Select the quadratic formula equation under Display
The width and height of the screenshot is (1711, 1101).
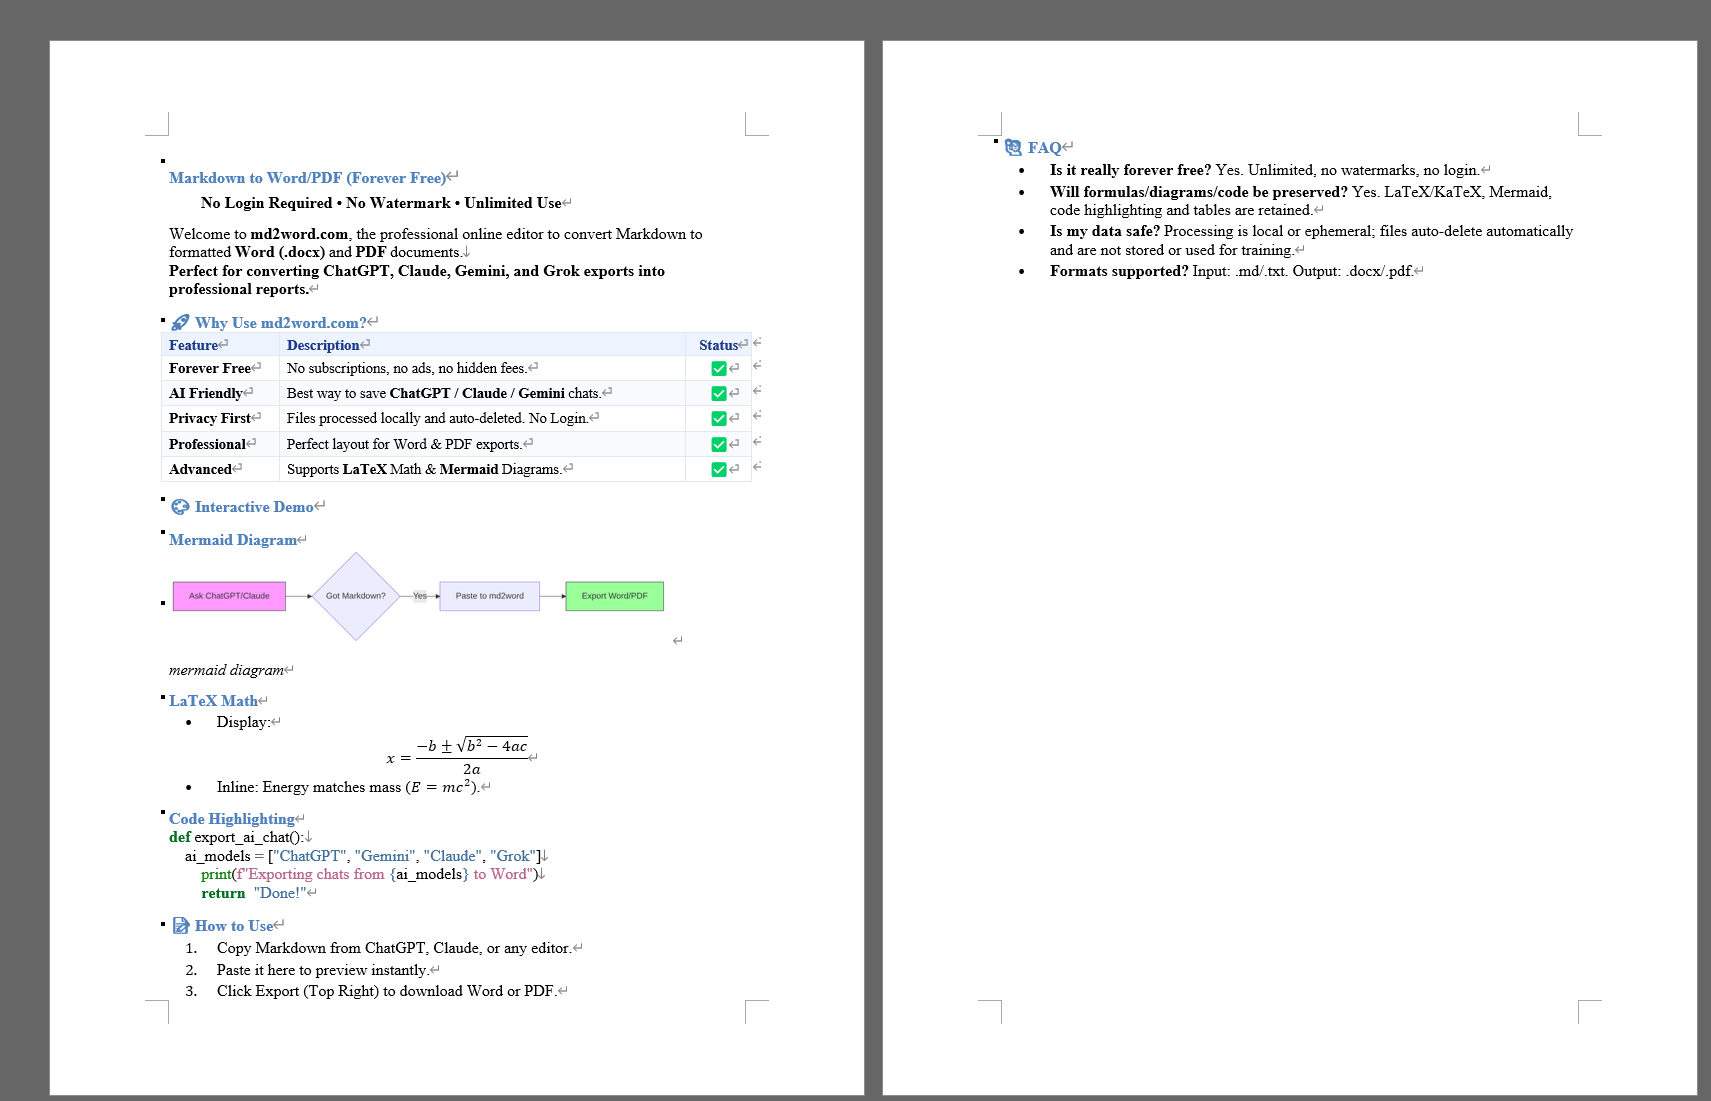coord(459,755)
